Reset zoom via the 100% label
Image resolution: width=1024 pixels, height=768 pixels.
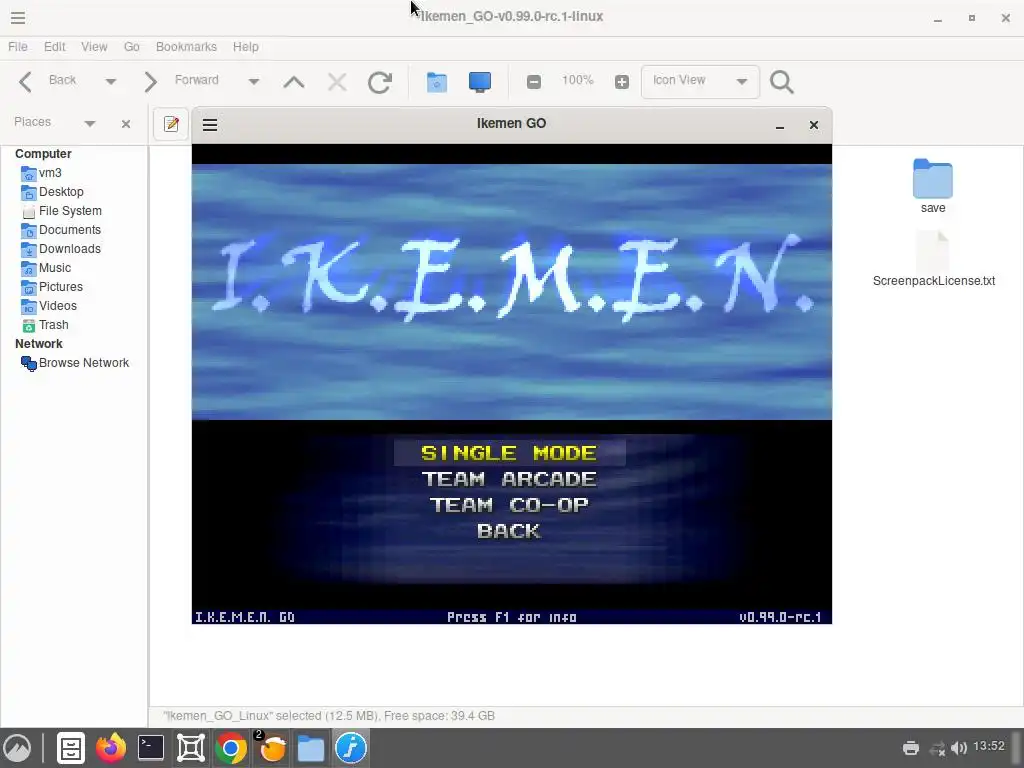(577, 80)
